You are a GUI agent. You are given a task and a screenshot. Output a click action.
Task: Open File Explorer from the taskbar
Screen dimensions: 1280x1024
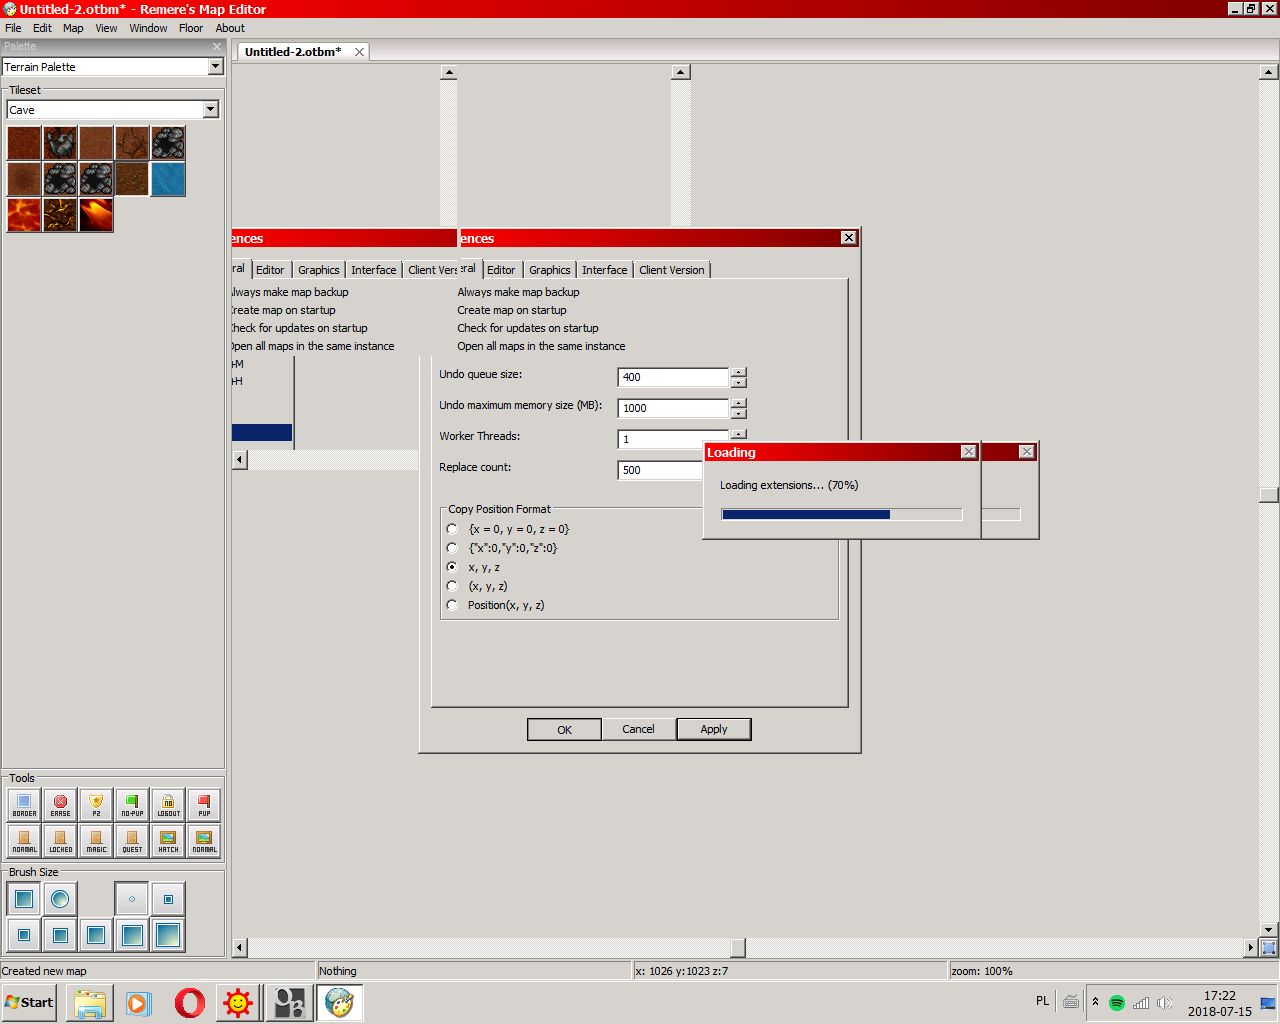click(x=90, y=1002)
